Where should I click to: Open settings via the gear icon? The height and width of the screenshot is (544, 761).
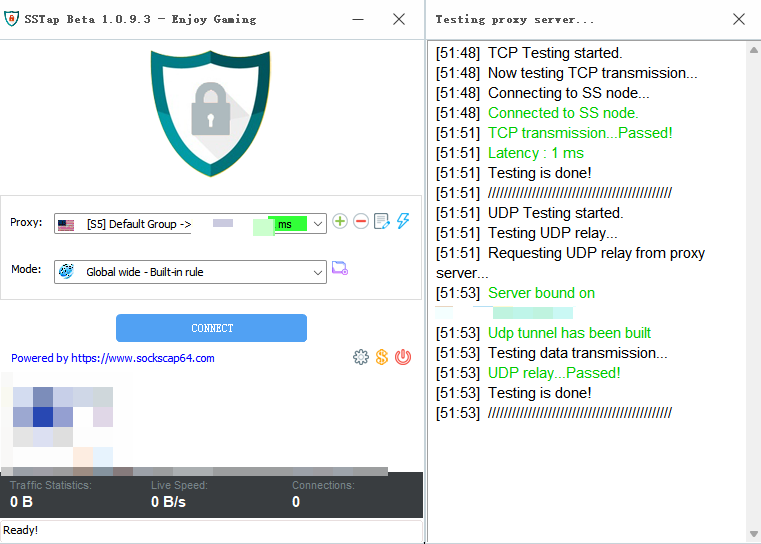361,357
